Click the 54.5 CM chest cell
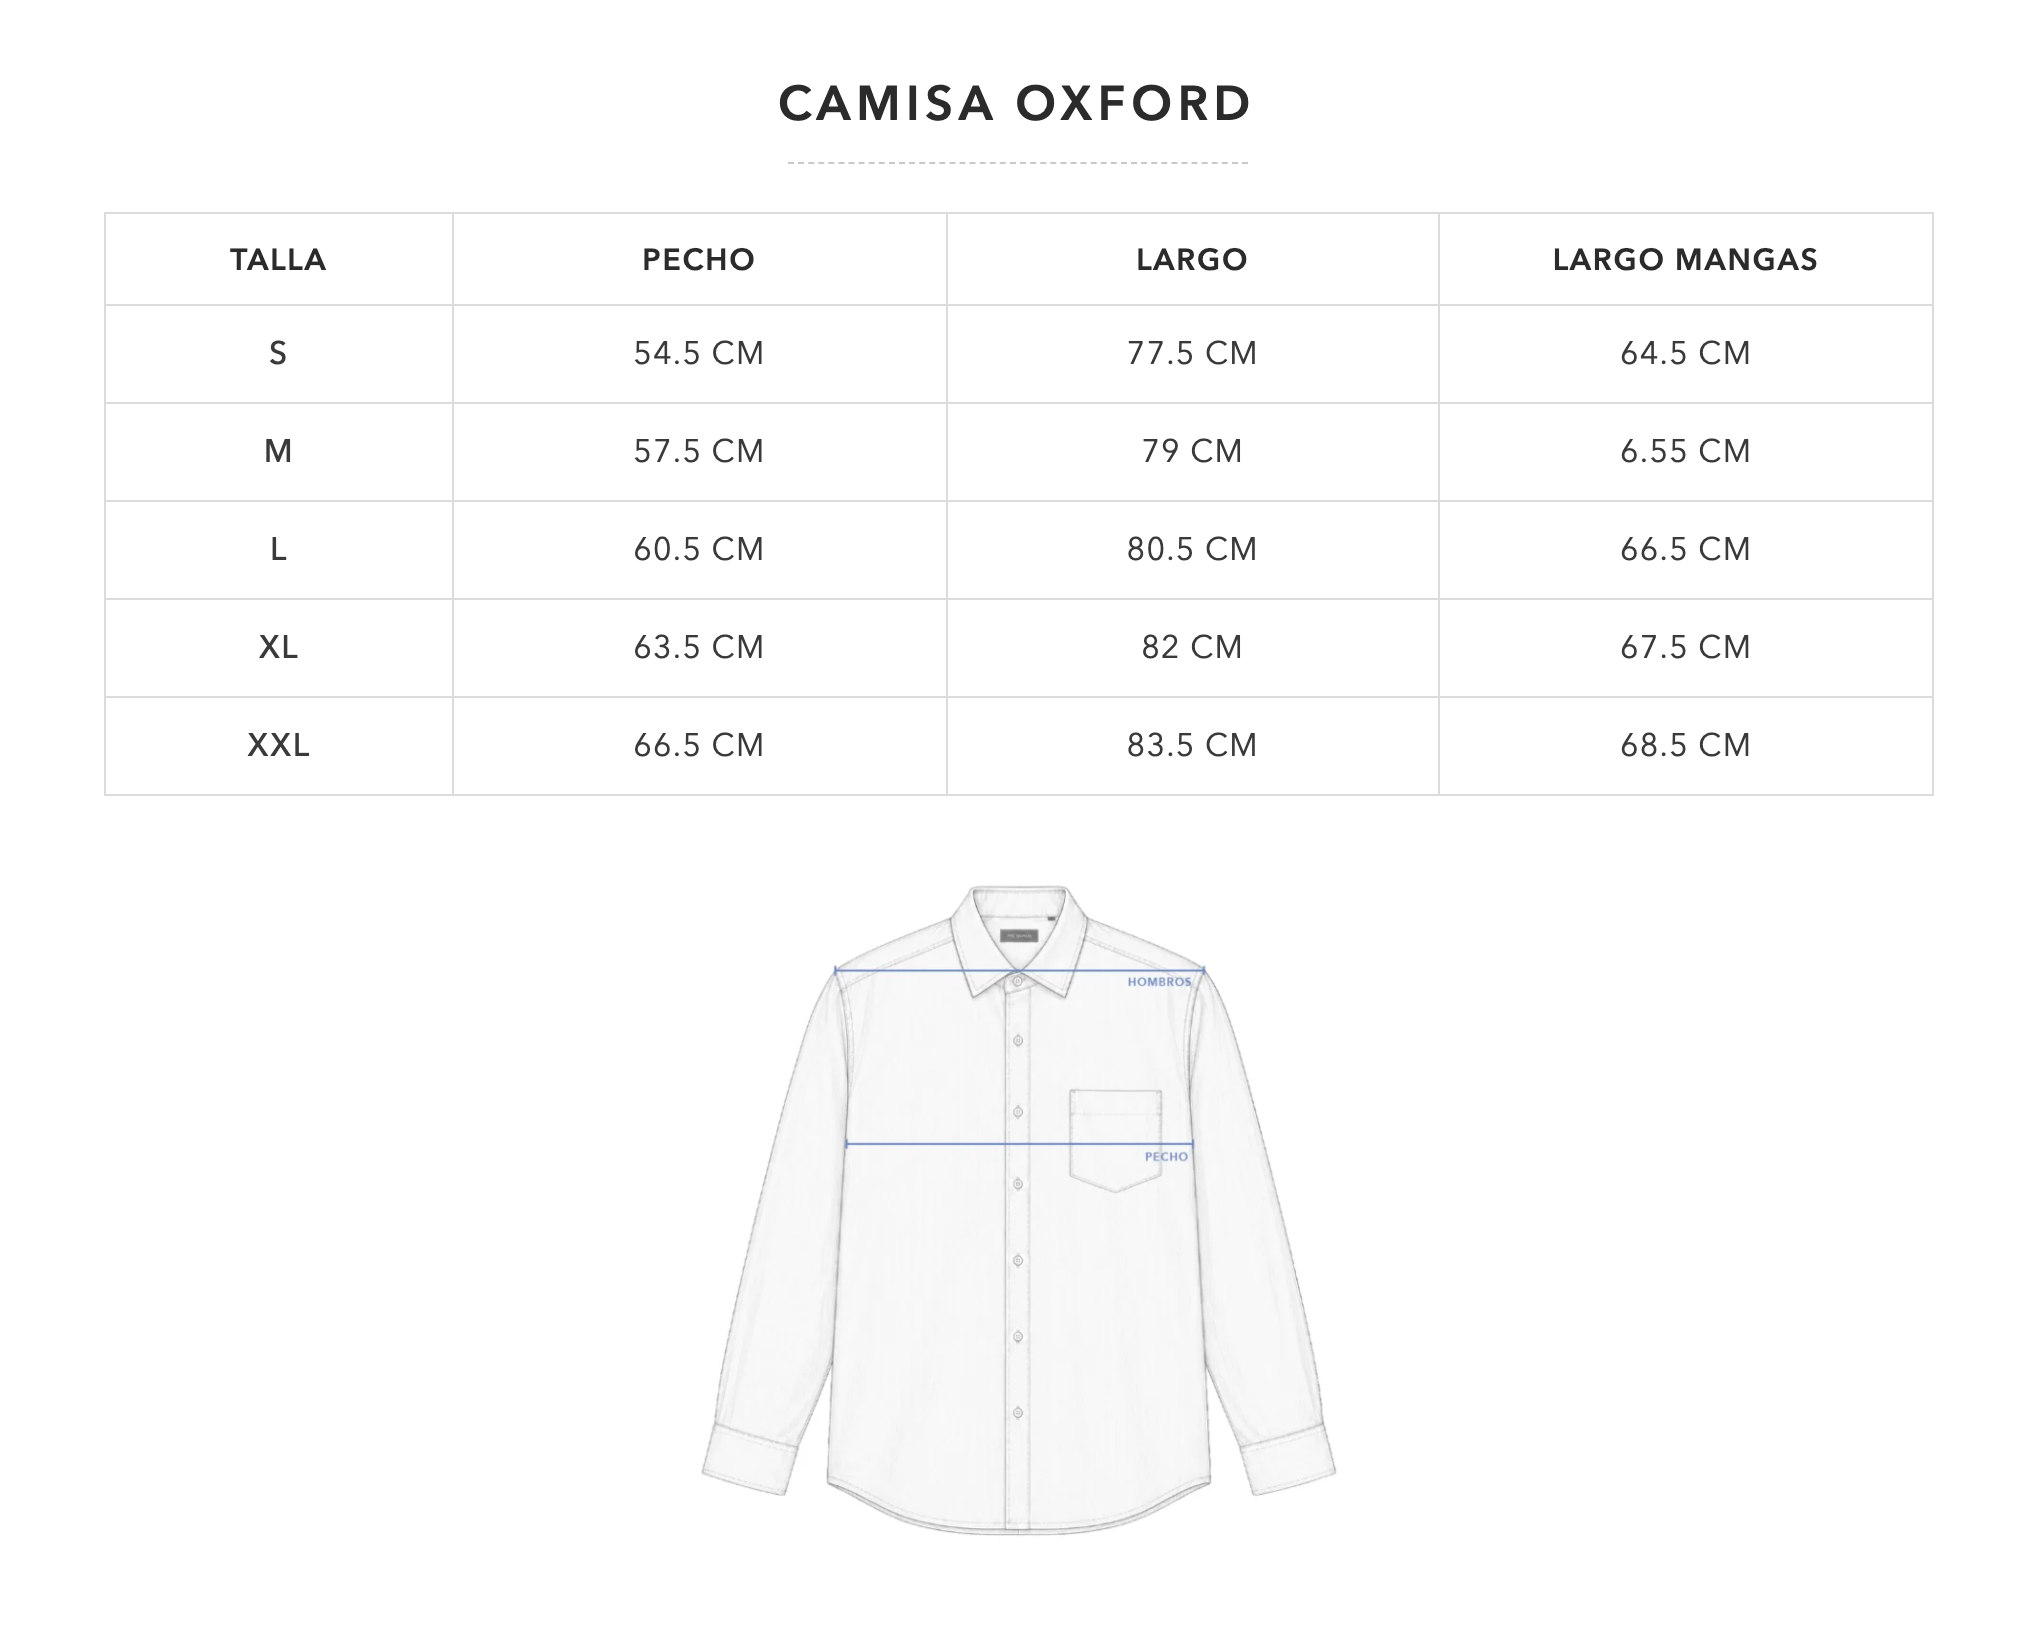2034x1646 pixels. coord(698,353)
